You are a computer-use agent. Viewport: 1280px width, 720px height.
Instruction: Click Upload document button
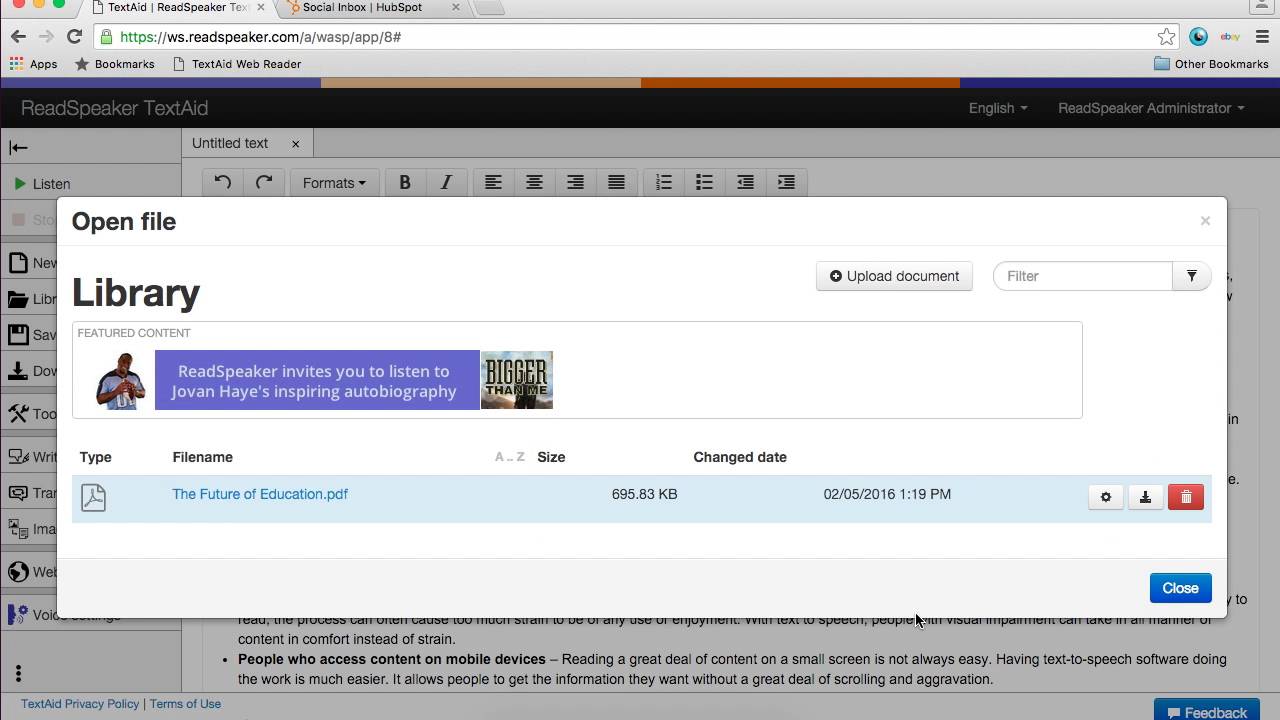(x=894, y=276)
